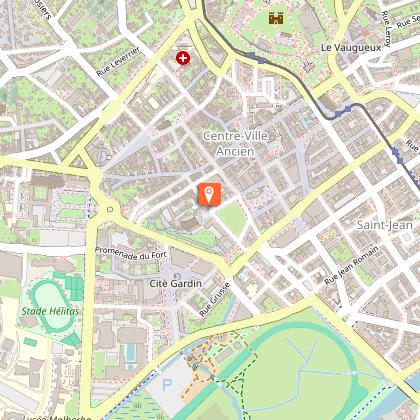Click the orange location pin marker
This screenshot has width=420, height=420.
pos(209,194)
